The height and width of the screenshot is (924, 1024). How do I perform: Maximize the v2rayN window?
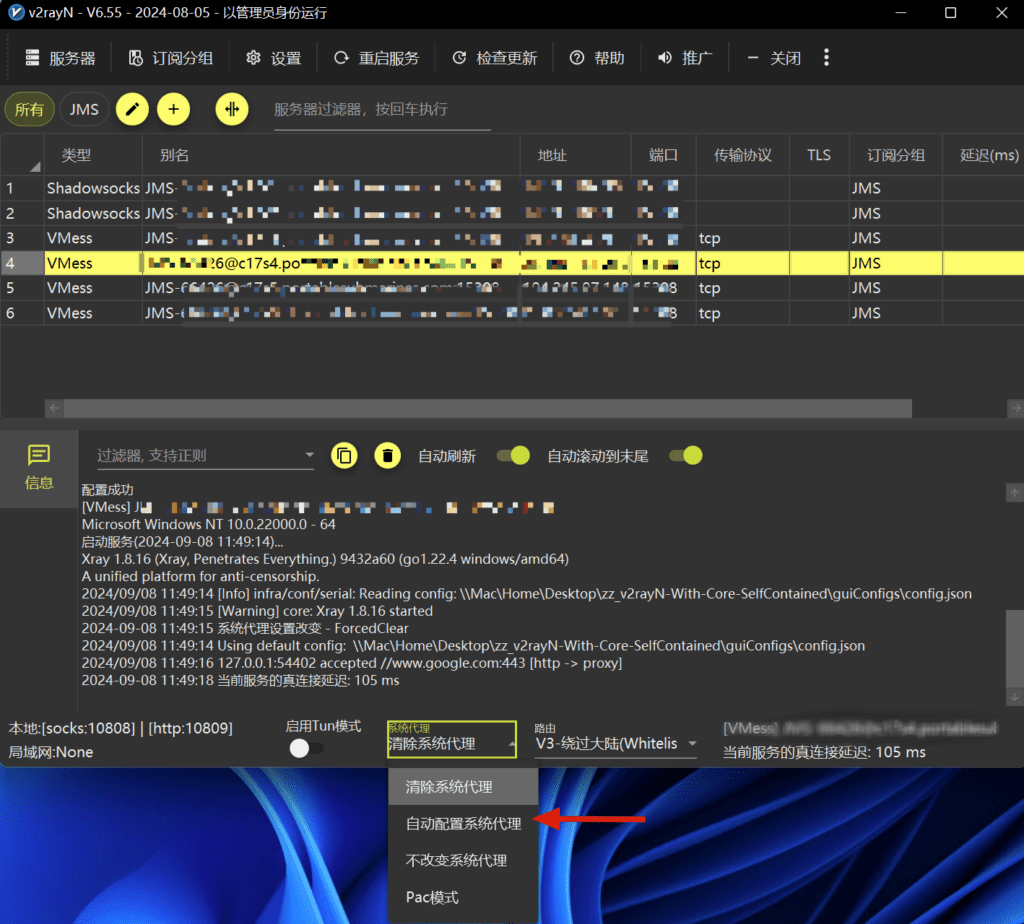coord(951,13)
